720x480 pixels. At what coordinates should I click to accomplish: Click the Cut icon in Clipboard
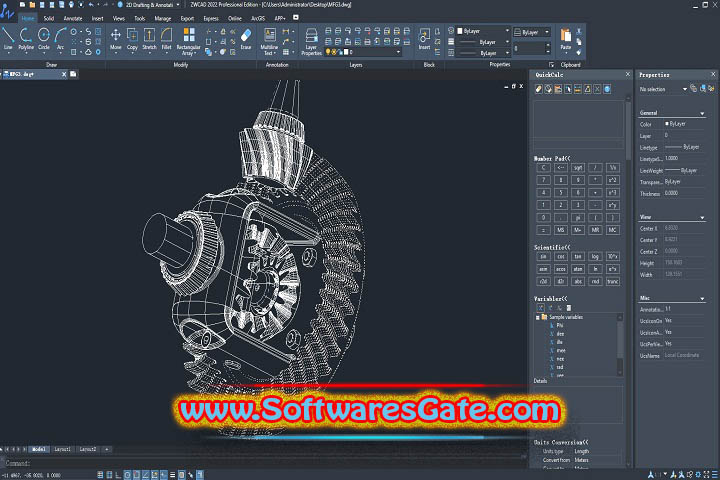[x=579, y=31]
